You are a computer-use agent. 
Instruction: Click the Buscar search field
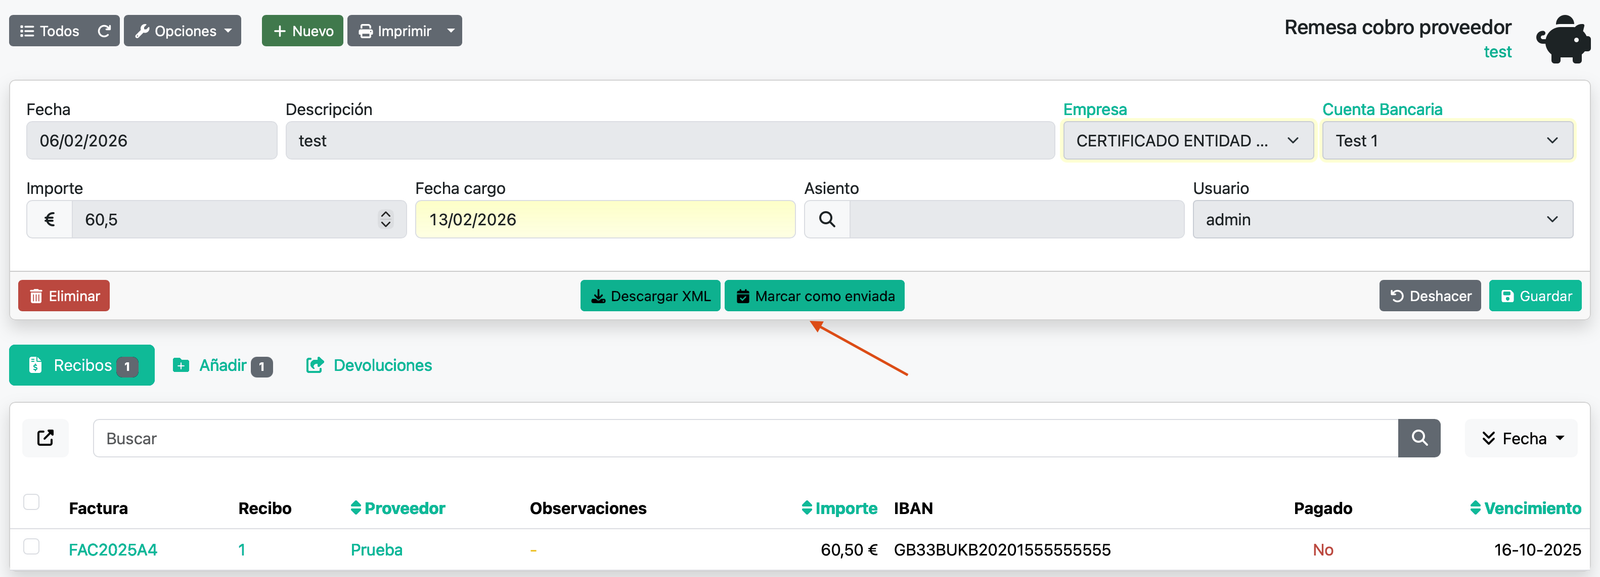[745, 438]
